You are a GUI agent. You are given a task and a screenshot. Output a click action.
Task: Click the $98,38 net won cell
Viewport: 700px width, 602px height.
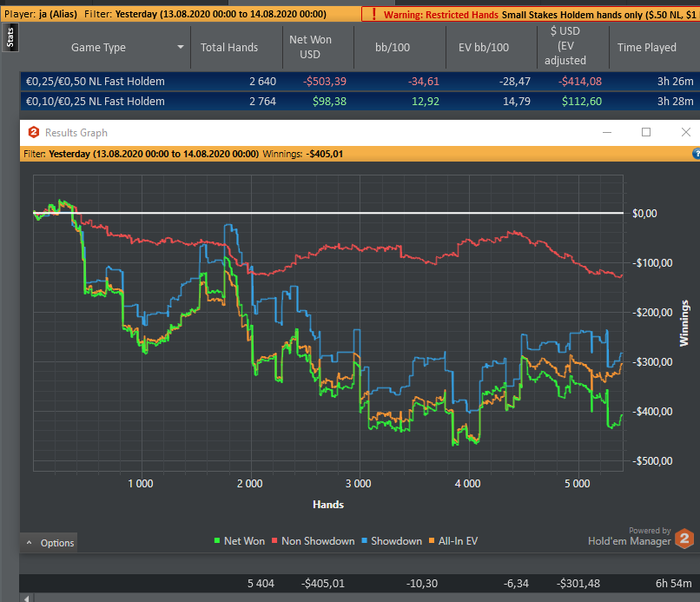pyautogui.click(x=329, y=101)
